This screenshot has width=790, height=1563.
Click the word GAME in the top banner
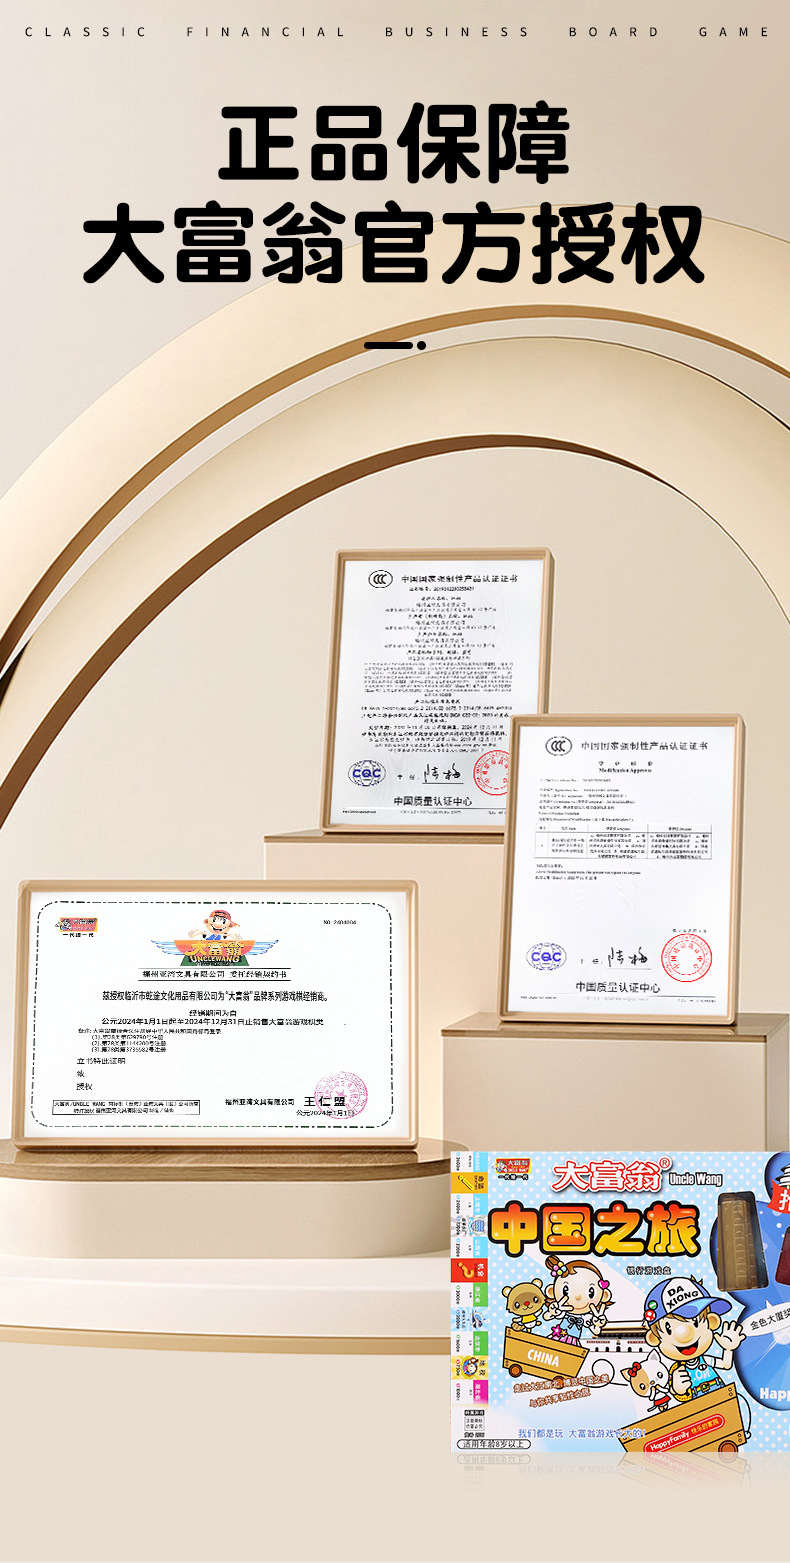point(735,32)
